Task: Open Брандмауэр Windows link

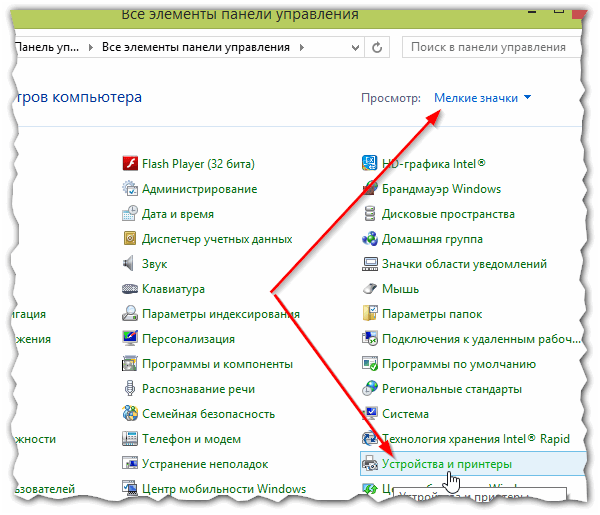Action: (441, 189)
